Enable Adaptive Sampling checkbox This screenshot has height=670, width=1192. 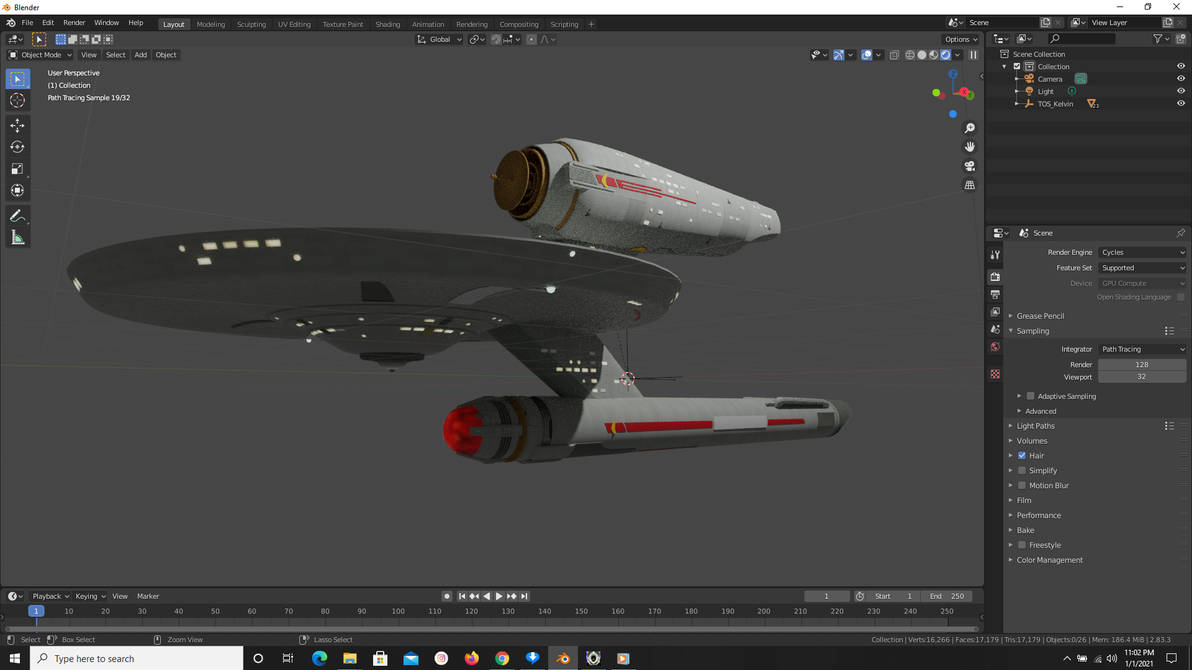coord(1030,396)
